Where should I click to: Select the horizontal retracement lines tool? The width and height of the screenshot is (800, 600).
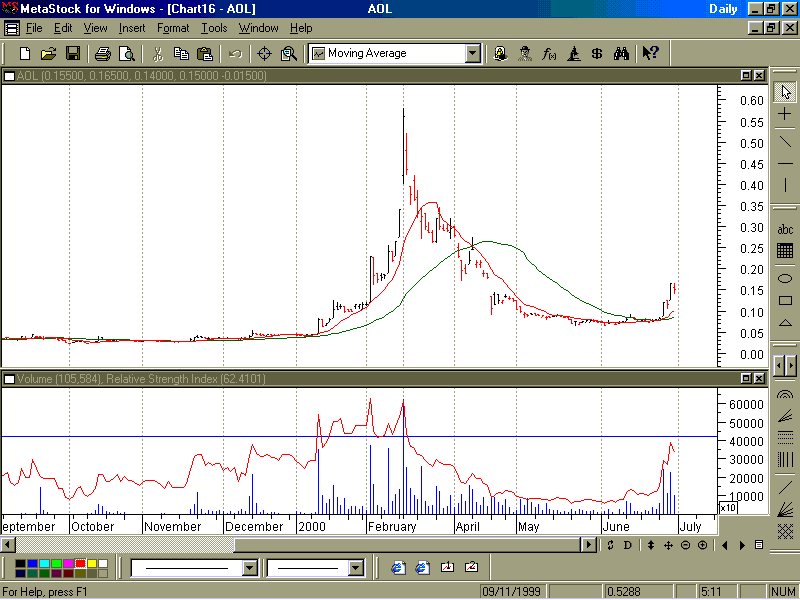point(785,437)
